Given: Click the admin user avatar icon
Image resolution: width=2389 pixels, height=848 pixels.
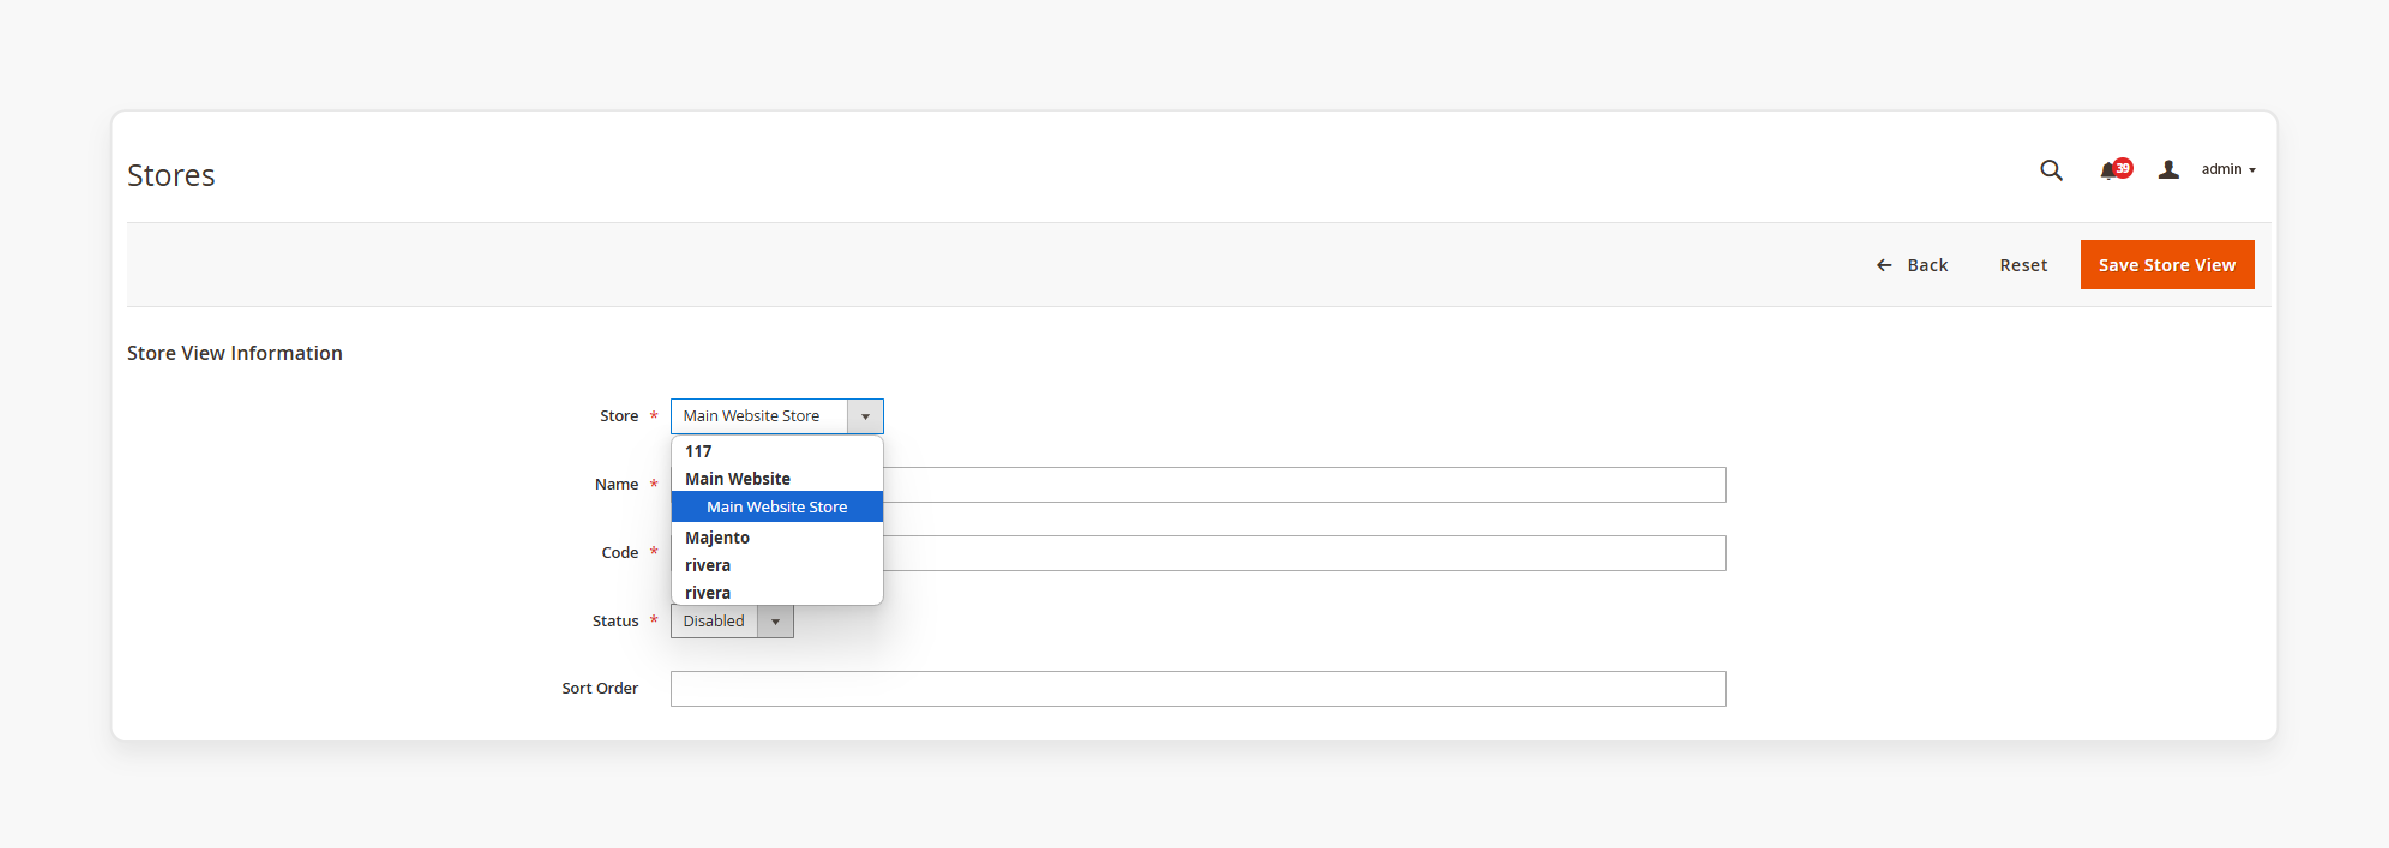Looking at the screenshot, I should pos(2168,170).
